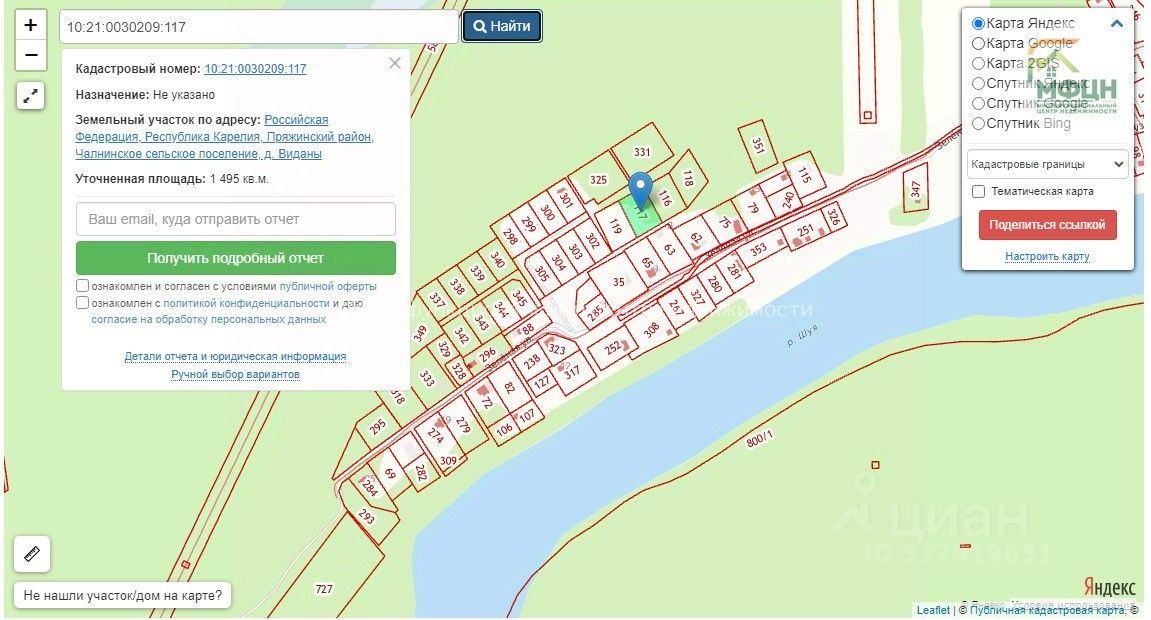Open the Кадастровые границы dropdown
This screenshot has height=620, width=1151.
pyautogui.click(x=1047, y=164)
